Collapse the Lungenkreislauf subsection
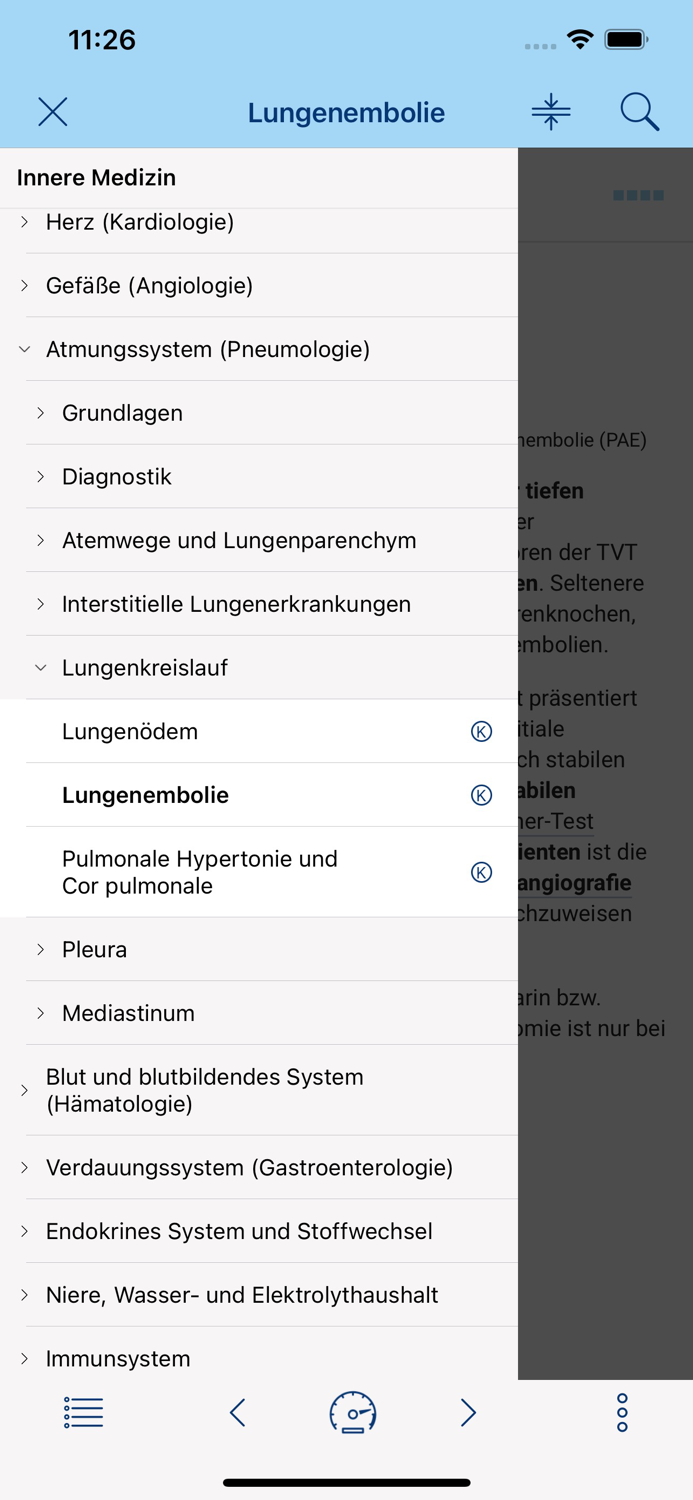Image resolution: width=693 pixels, height=1500 pixels. pos(145,667)
